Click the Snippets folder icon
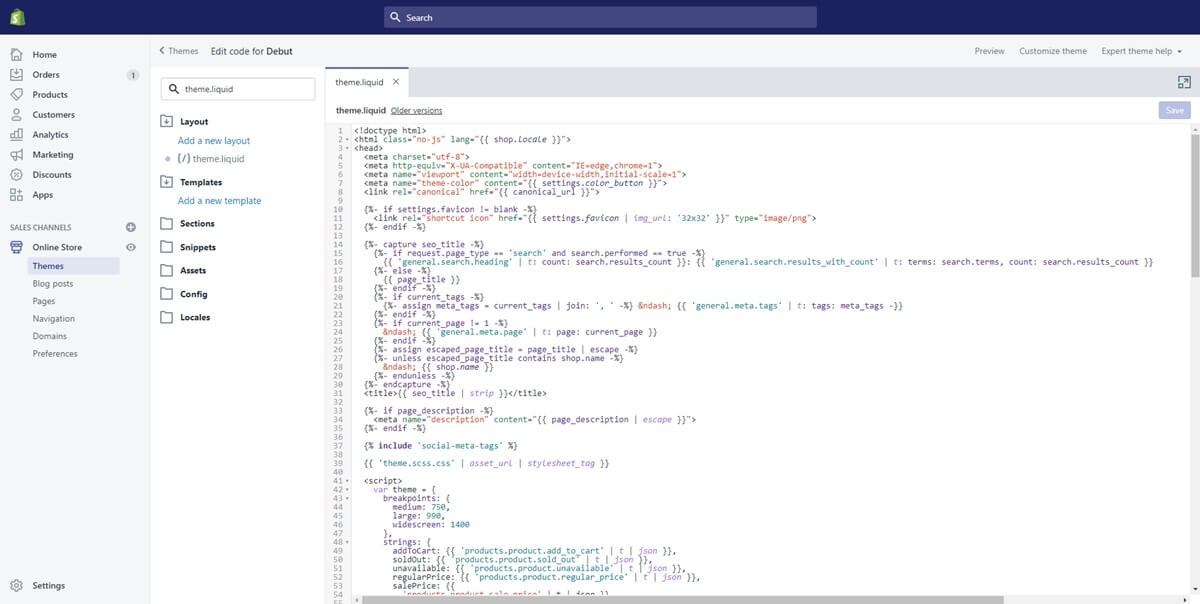Screen dimensions: 1200x604 [167, 247]
